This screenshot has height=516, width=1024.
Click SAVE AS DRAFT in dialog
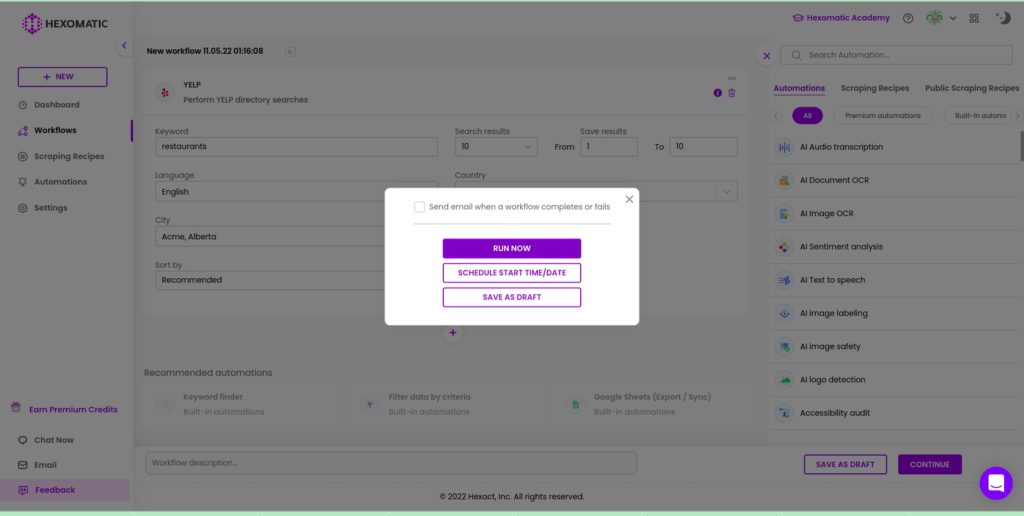[512, 297]
